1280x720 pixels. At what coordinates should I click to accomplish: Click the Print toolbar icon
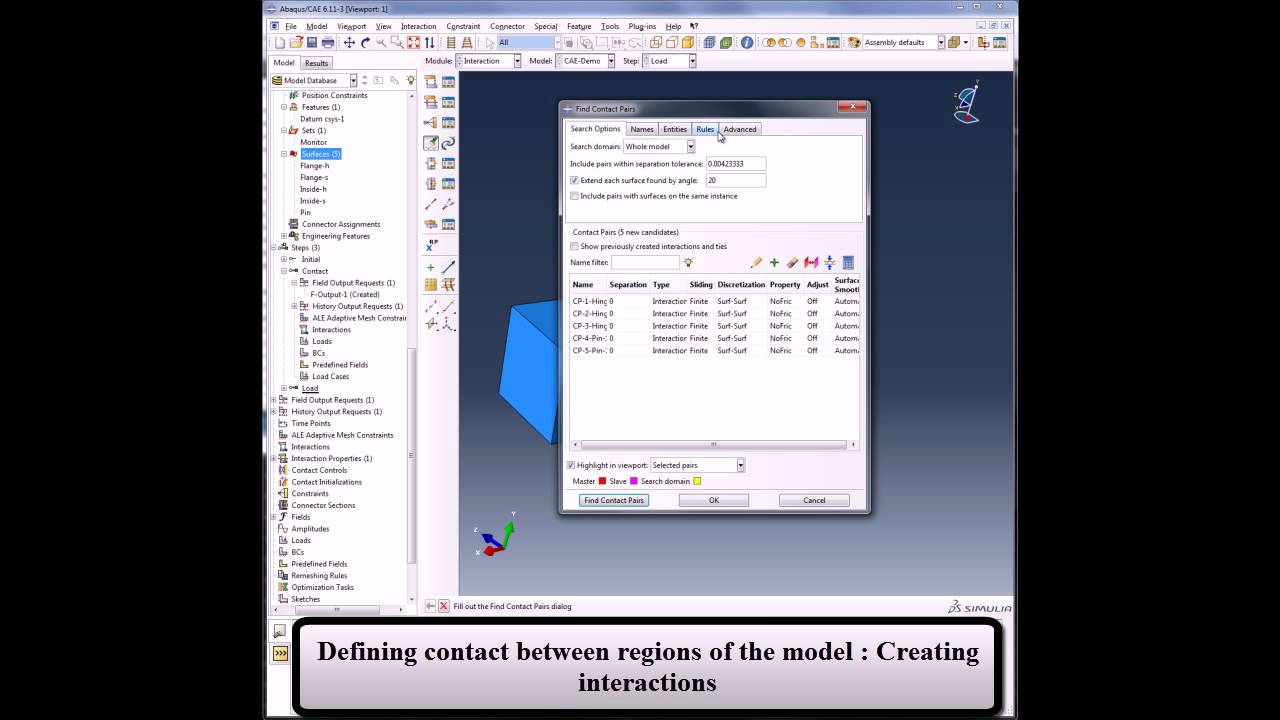click(328, 43)
